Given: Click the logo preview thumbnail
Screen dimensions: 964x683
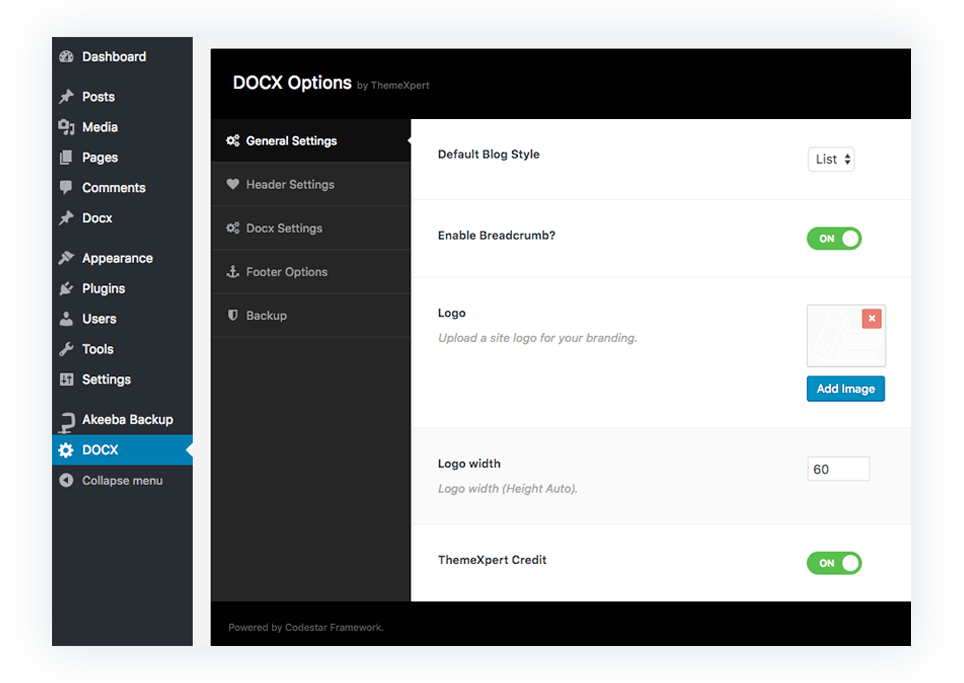Looking at the screenshot, I should click(x=846, y=336).
